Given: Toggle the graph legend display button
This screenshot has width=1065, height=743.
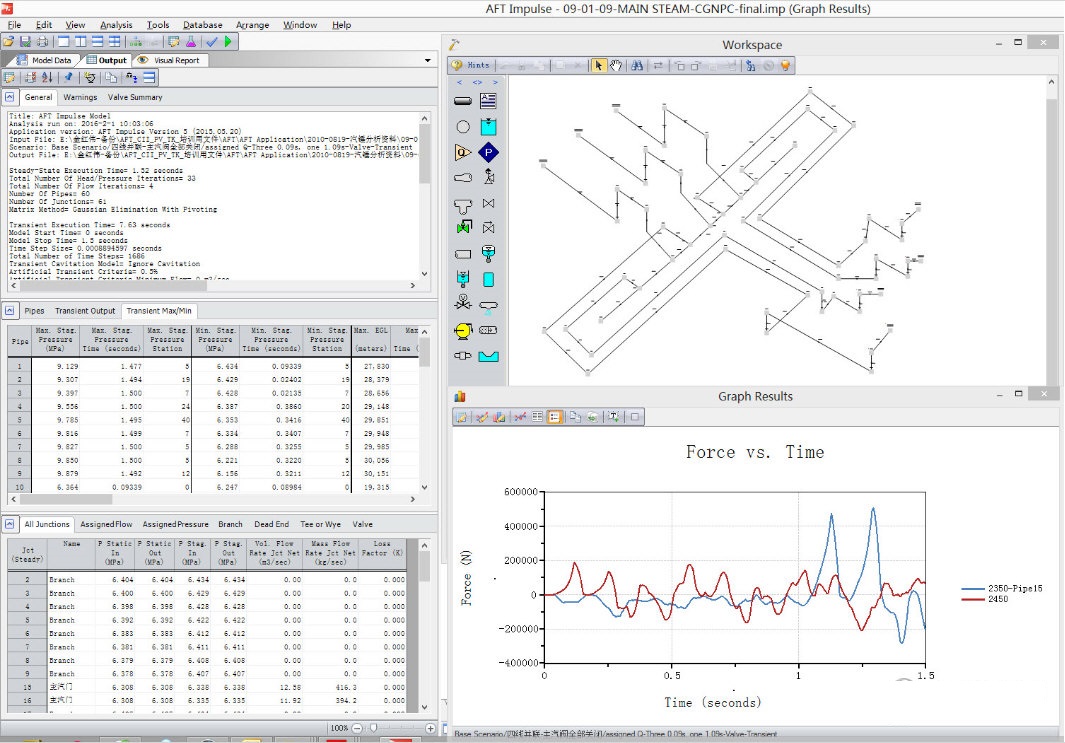Looking at the screenshot, I should (554, 416).
